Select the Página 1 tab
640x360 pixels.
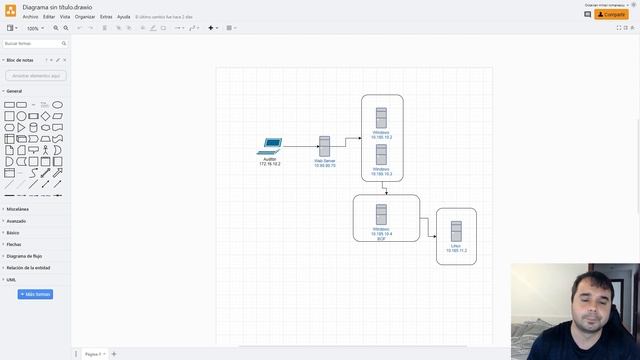95,354
